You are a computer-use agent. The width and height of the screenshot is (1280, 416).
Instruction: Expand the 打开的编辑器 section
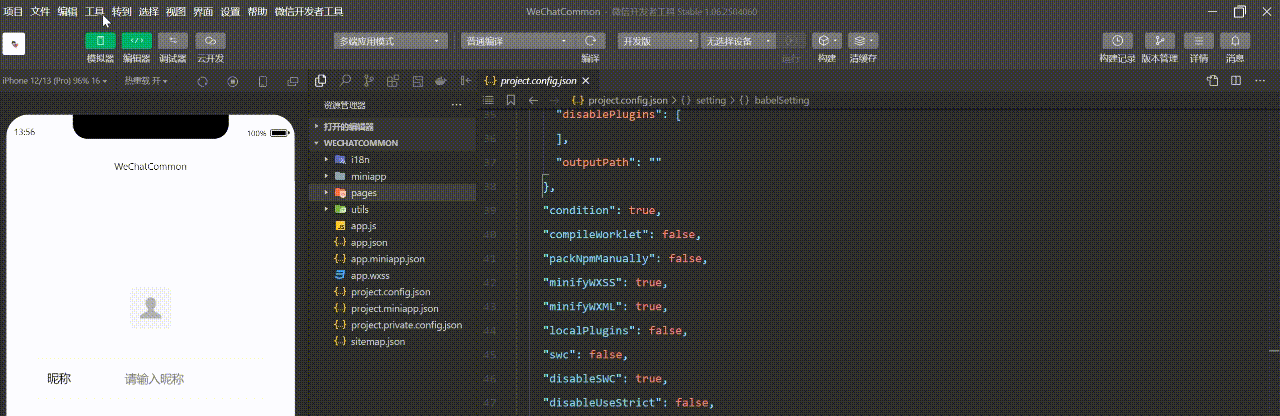[x=392, y=127]
